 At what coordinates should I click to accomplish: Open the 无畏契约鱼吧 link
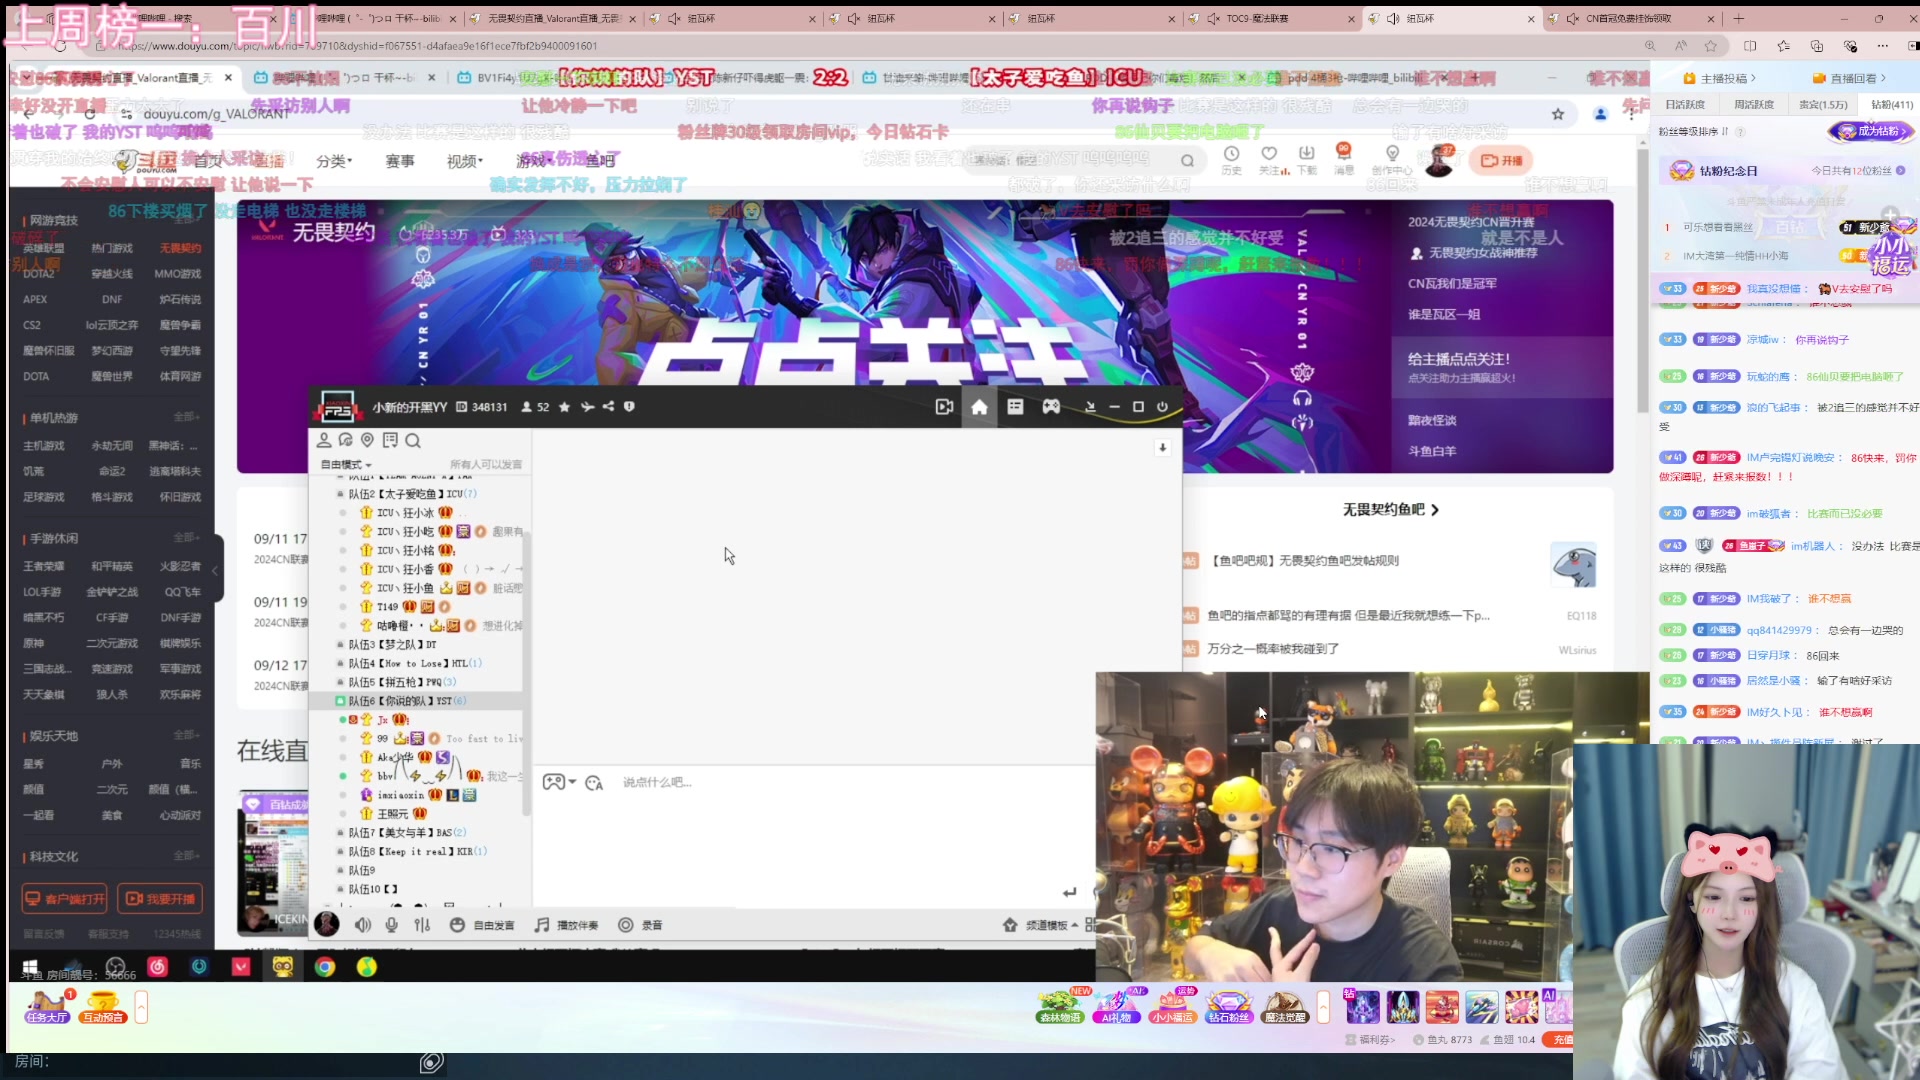(x=1390, y=510)
